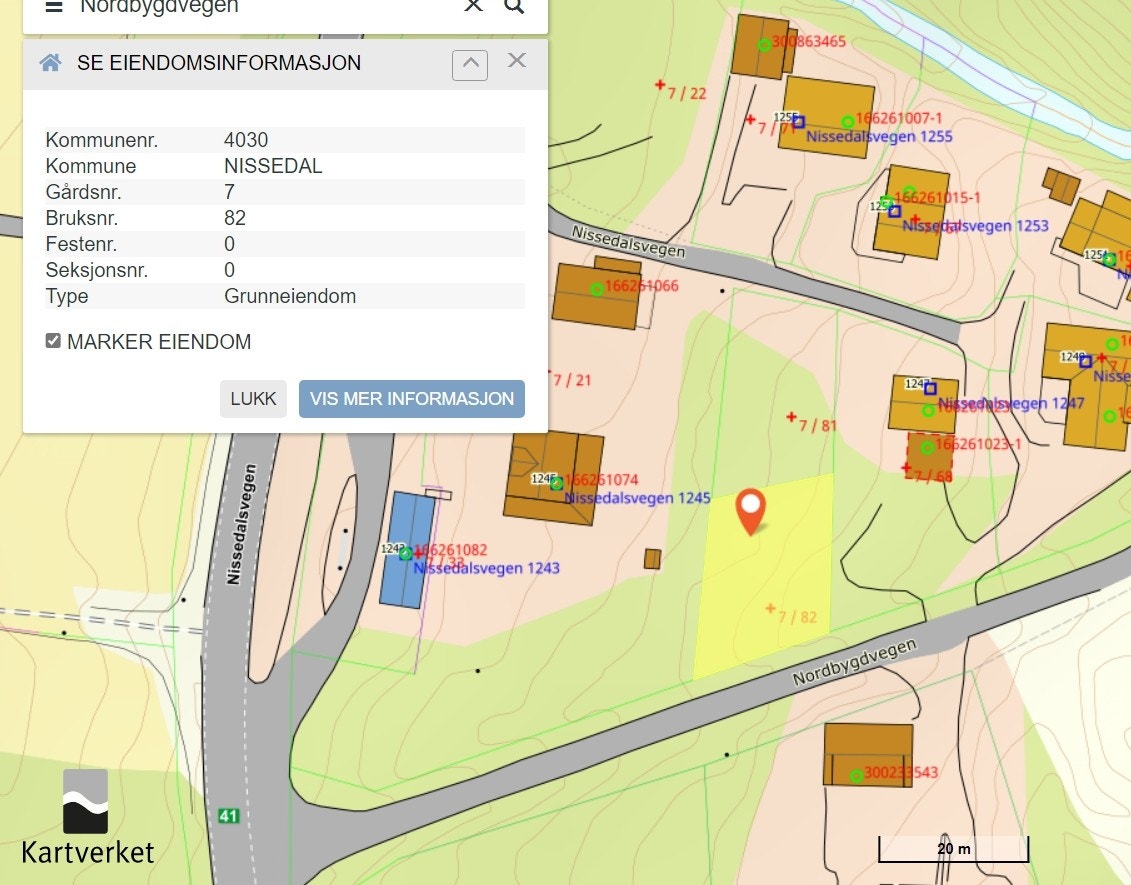
Task: Click the magnifier search icon
Action: (514, 6)
